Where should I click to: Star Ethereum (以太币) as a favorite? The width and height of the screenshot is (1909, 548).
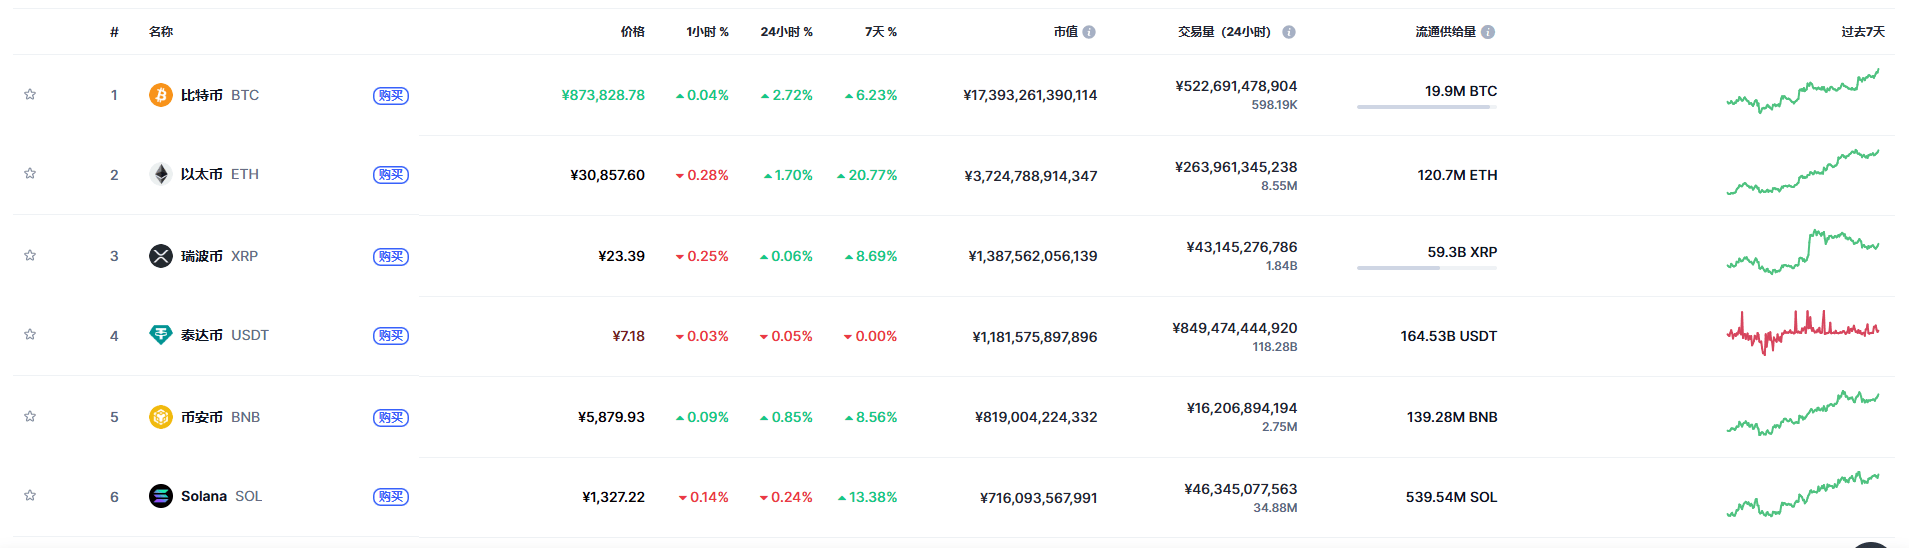coord(30,173)
